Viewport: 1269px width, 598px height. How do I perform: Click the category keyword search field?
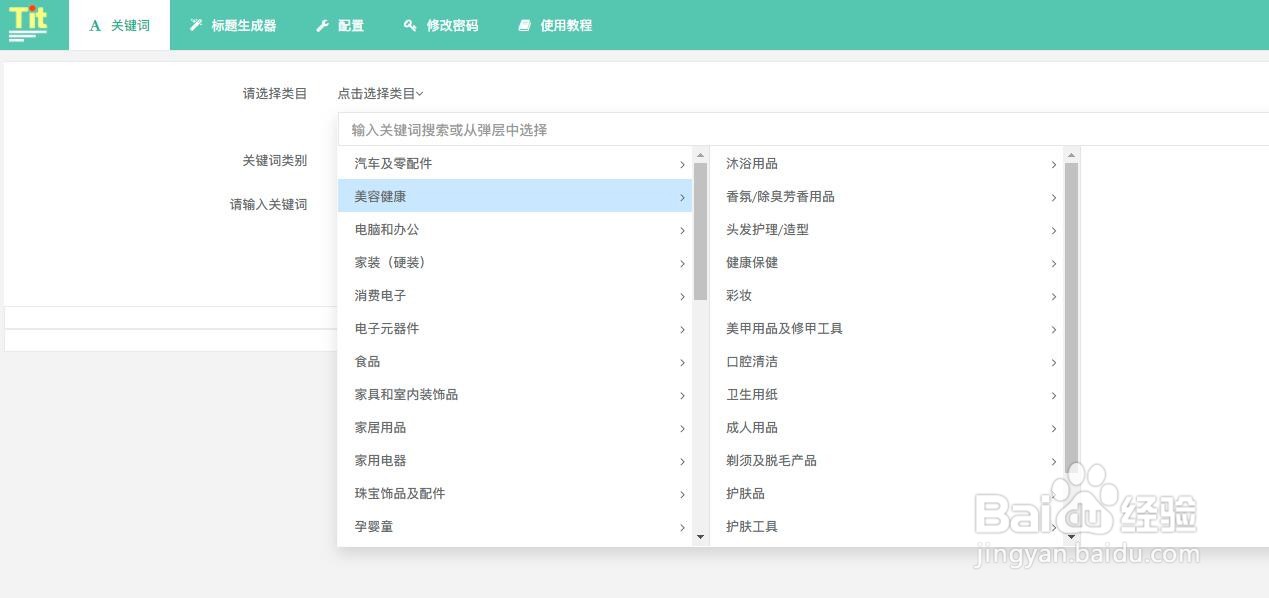pos(800,130)
